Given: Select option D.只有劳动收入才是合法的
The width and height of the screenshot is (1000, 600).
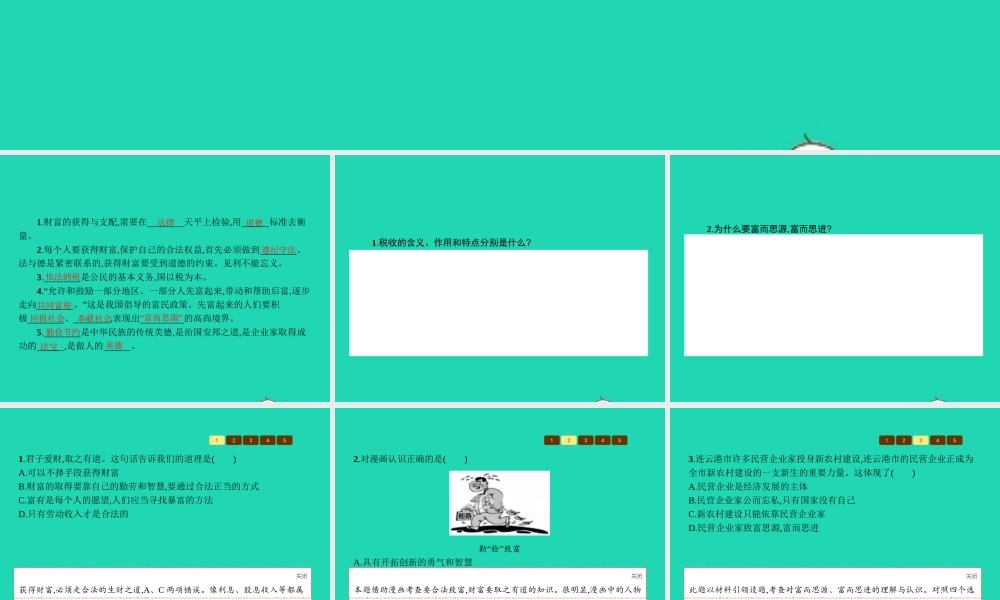Looking at the screenshot, I should (x=73, y=514).
